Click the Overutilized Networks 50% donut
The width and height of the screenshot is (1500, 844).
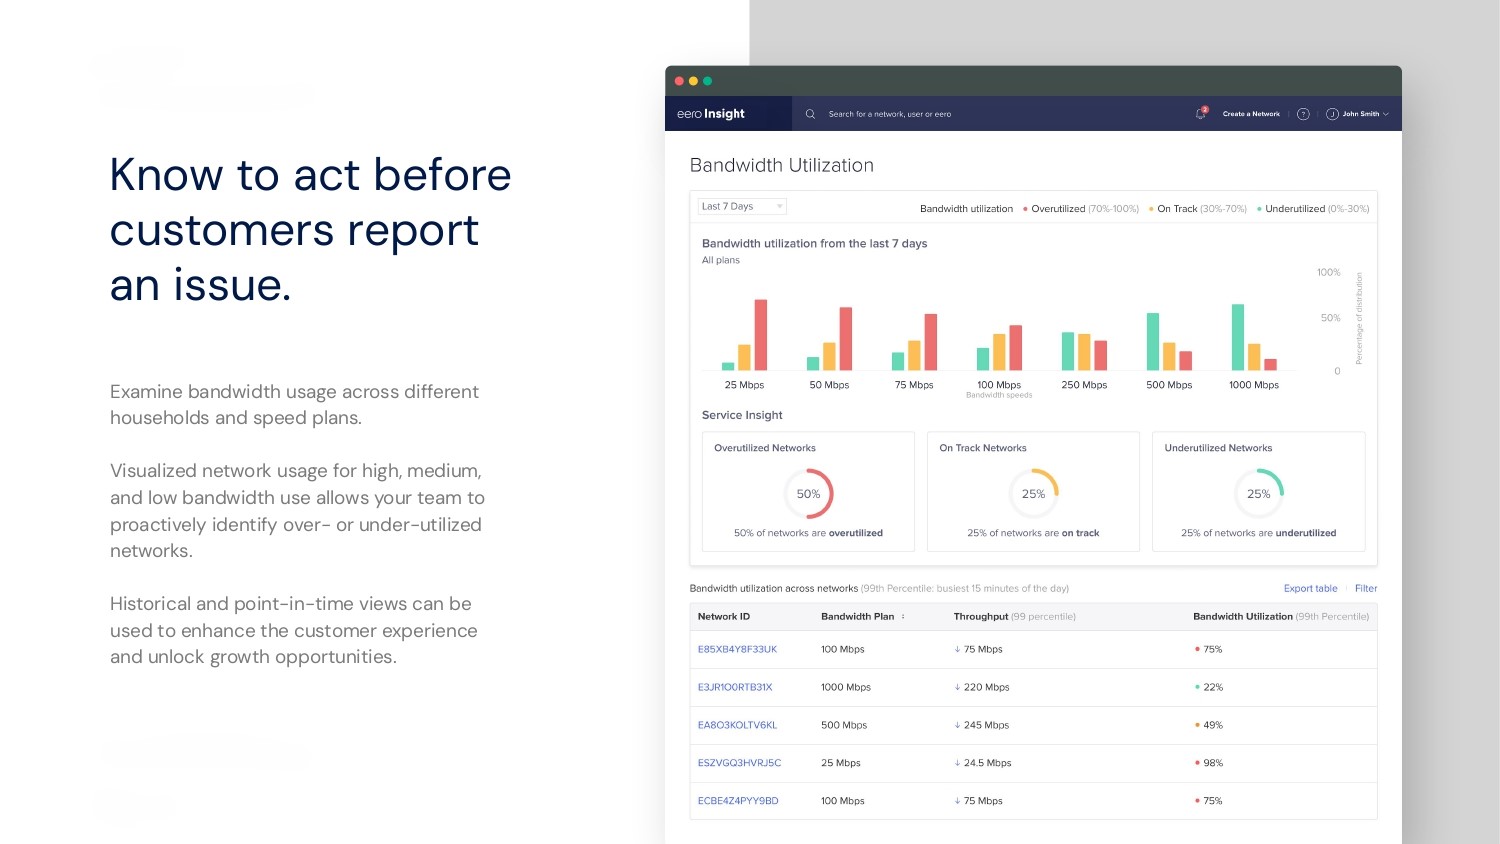pyautogui.click(x=808, y=494)
